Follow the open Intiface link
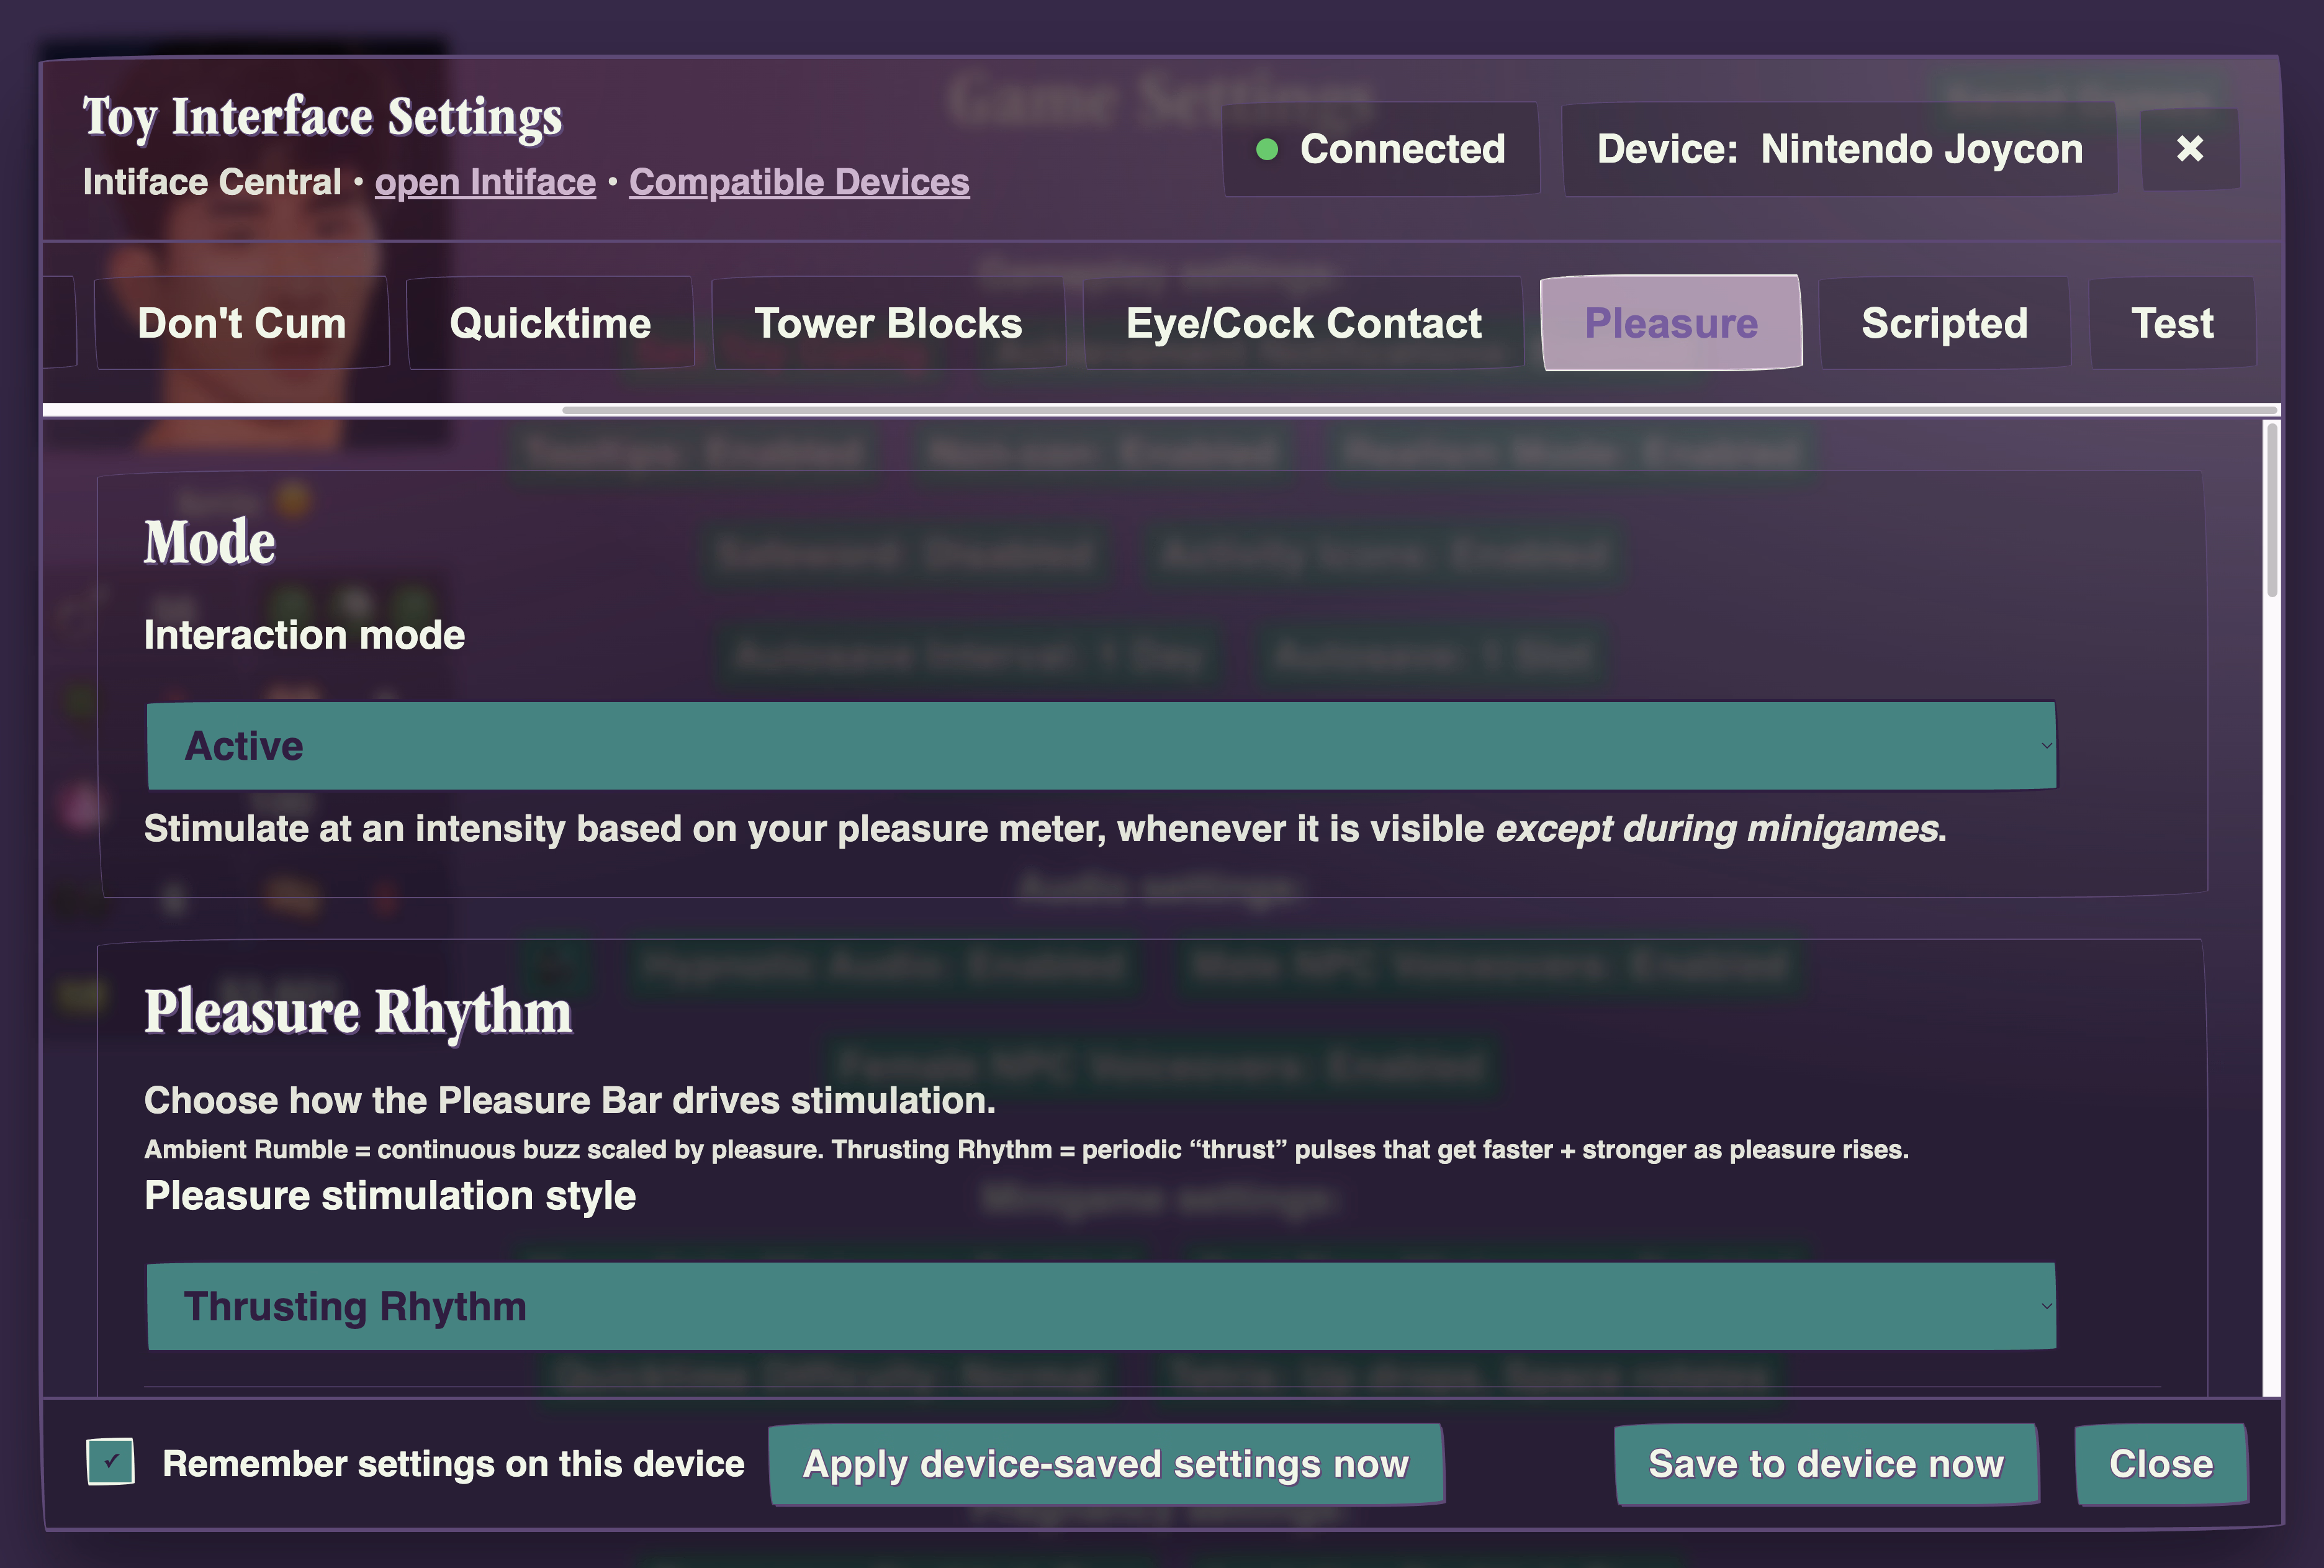This screenshot has width=2324, height=1568. 485,182
